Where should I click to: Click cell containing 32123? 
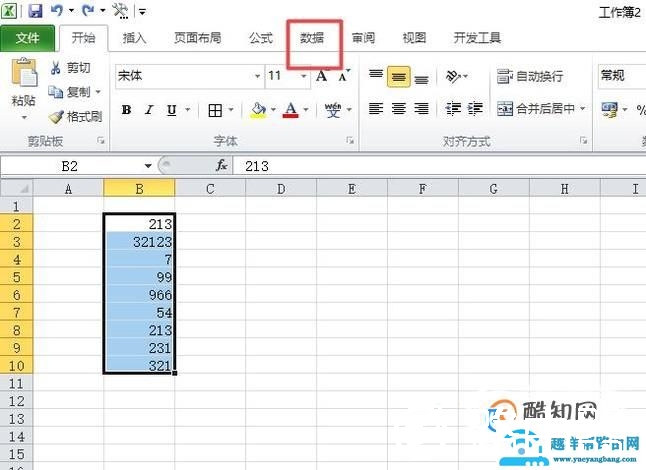click(x=139, y=241)
